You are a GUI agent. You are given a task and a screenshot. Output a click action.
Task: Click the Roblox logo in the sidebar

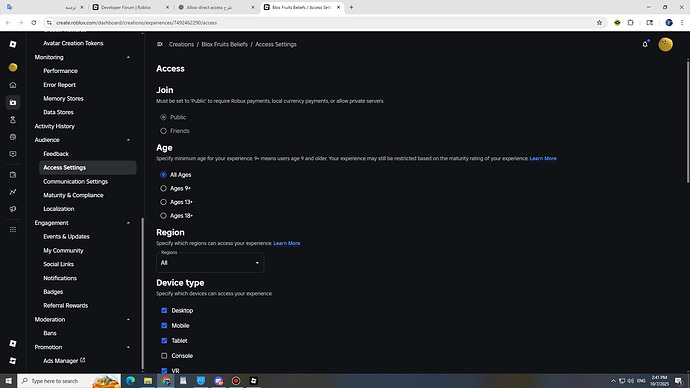click(x=13, y=44)
